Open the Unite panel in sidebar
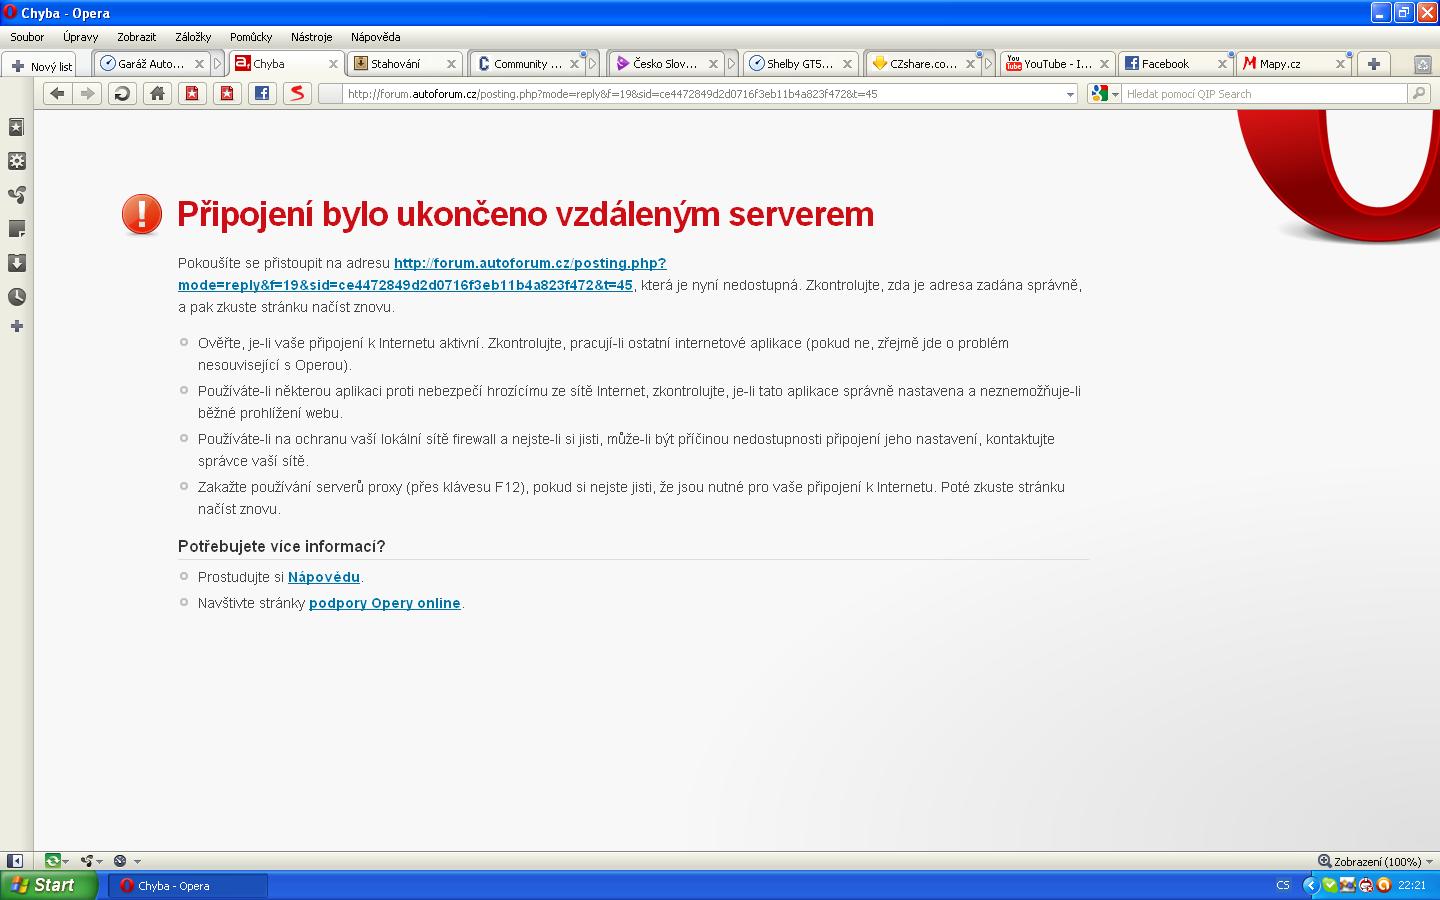Viewport: 1440px width, 900px height. [16, 195]
